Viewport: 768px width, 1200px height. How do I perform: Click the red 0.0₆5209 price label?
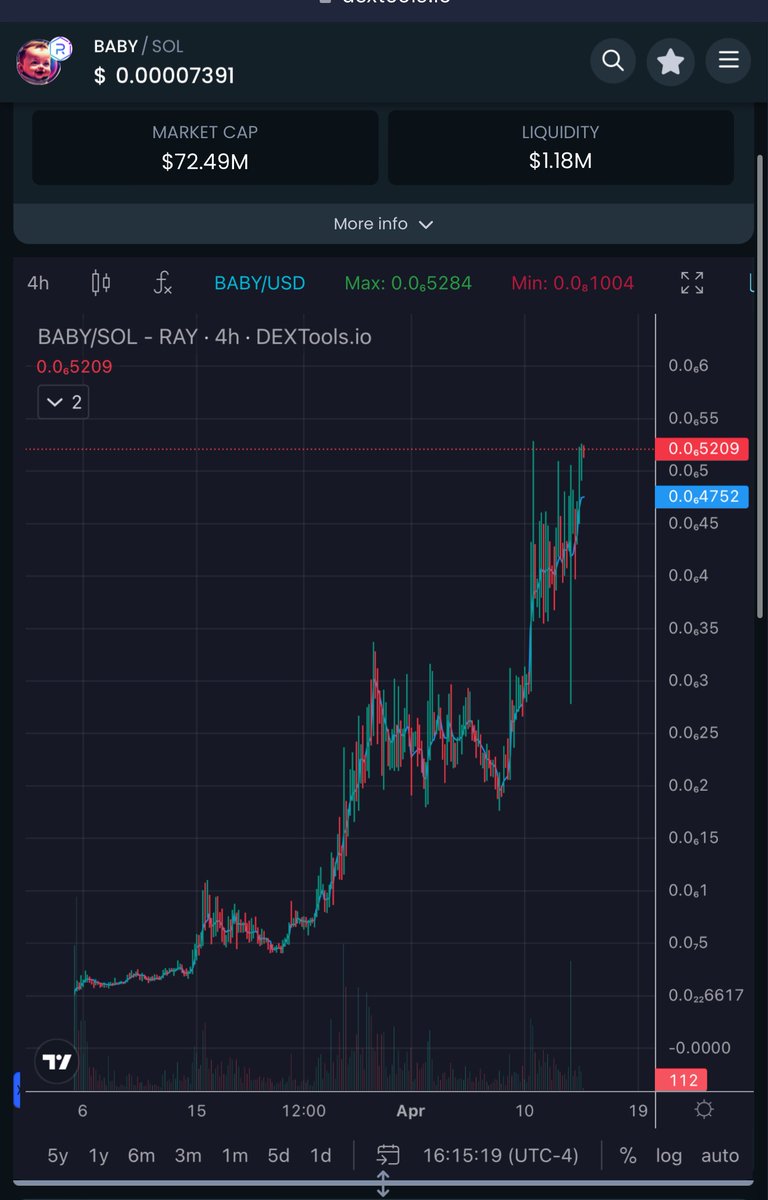pyautogui.click(x=701, y=448)
